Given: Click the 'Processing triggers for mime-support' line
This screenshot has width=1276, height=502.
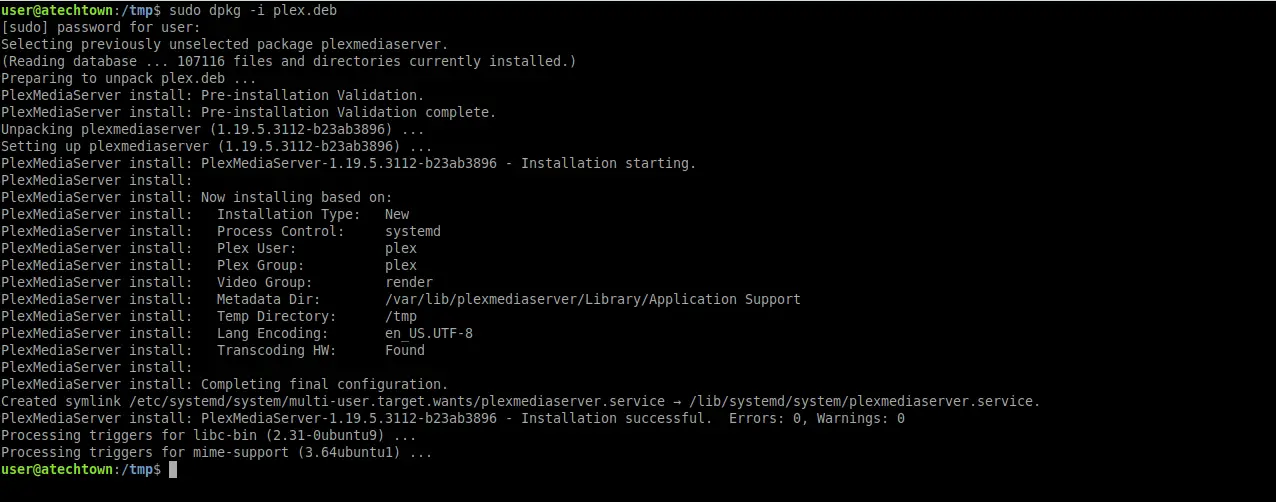Looking at the screenshot, I should (x=217, y=452).
